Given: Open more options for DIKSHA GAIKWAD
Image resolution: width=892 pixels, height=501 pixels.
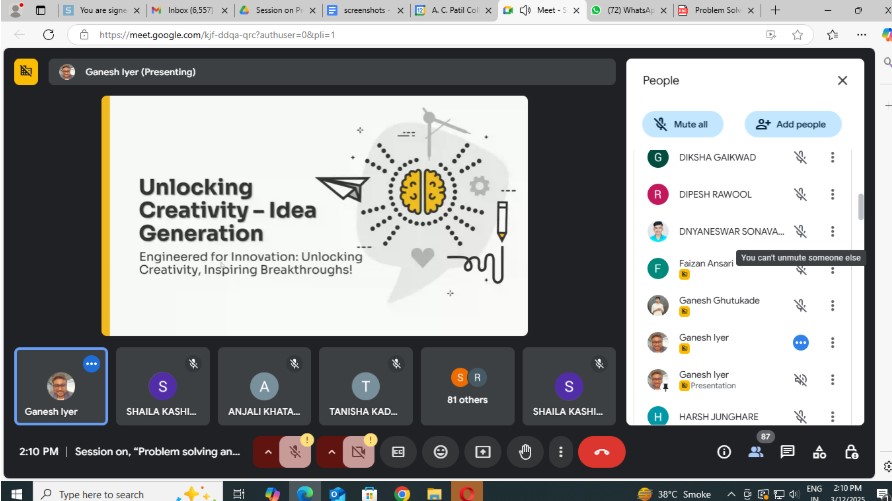Looking at the screenshot, I should 832,157.
